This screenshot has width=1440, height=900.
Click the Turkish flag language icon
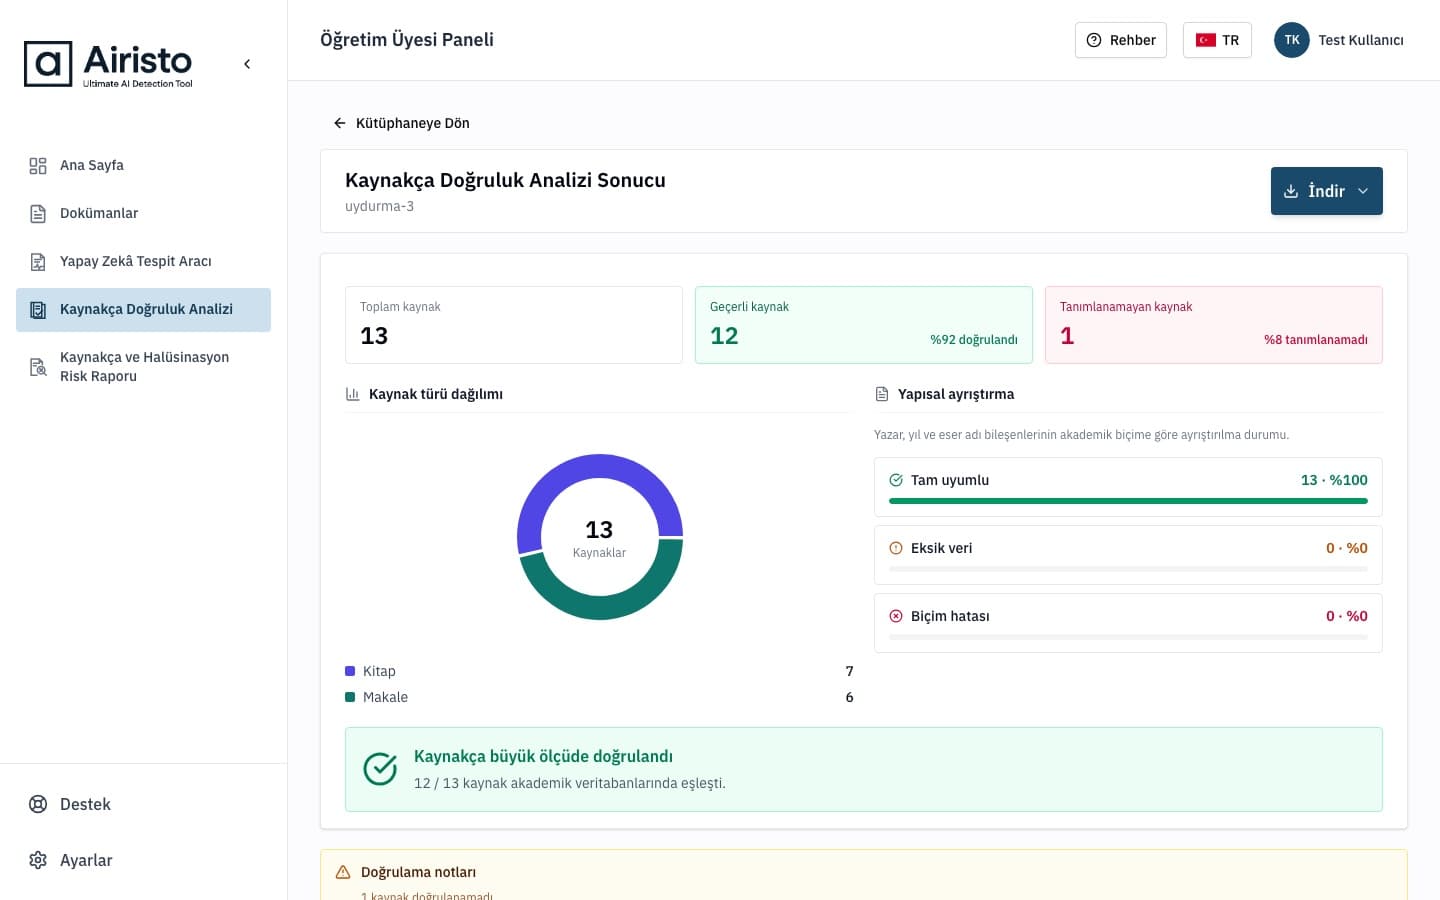pos(1206,40)
